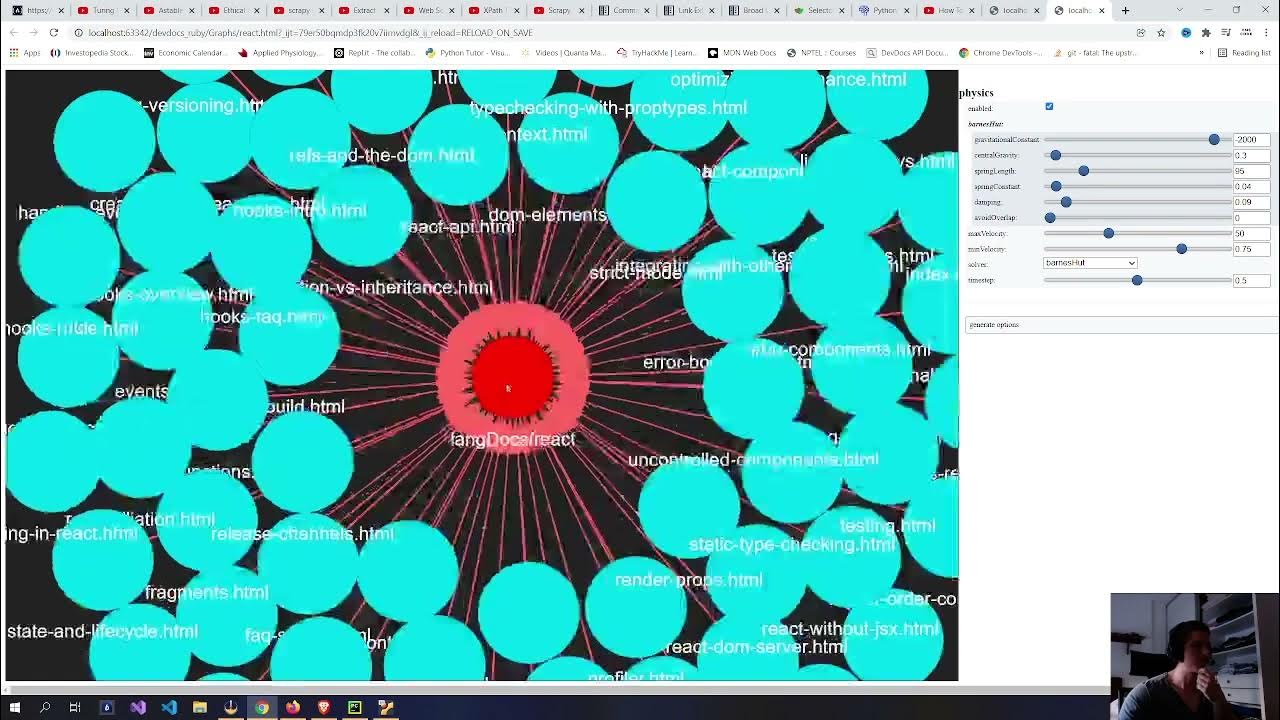
Task: Switch to the Python browser tab
Action: pos(883,10)
